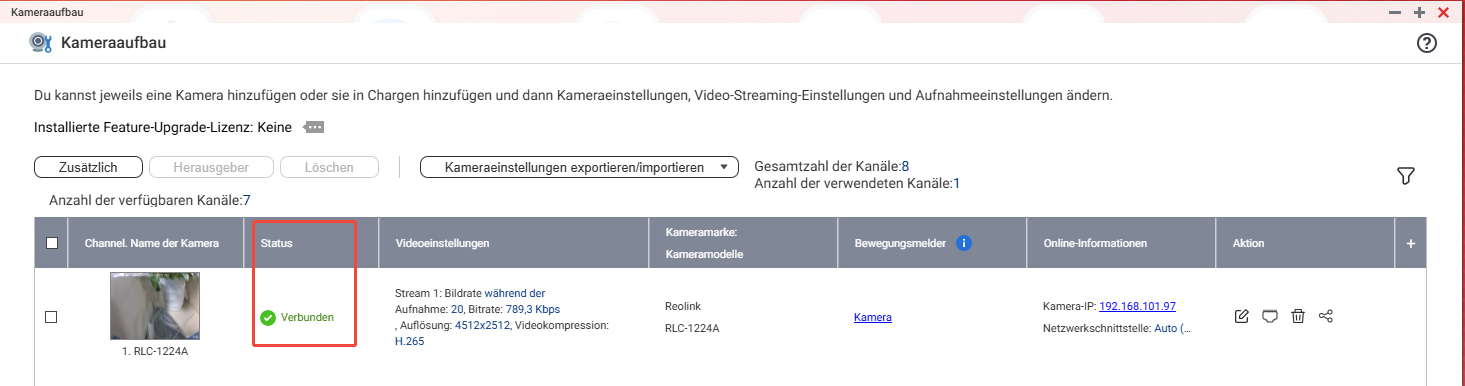Tick the select-all checkbox in table header
1465x386 pixels.
(52, 243)
